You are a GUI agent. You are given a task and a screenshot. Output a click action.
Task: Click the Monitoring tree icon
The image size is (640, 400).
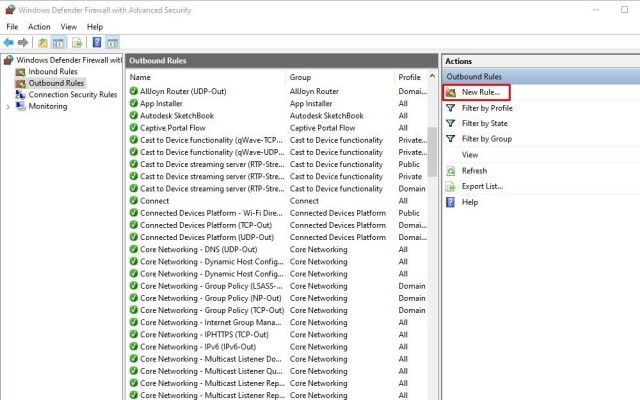tap(20, 106)
